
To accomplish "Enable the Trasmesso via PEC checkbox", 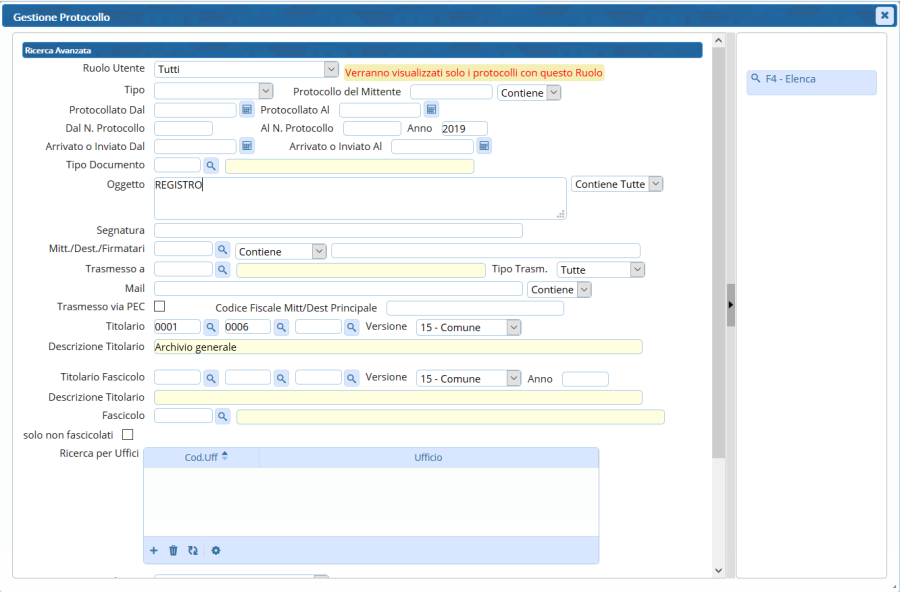I will point(158,306).
